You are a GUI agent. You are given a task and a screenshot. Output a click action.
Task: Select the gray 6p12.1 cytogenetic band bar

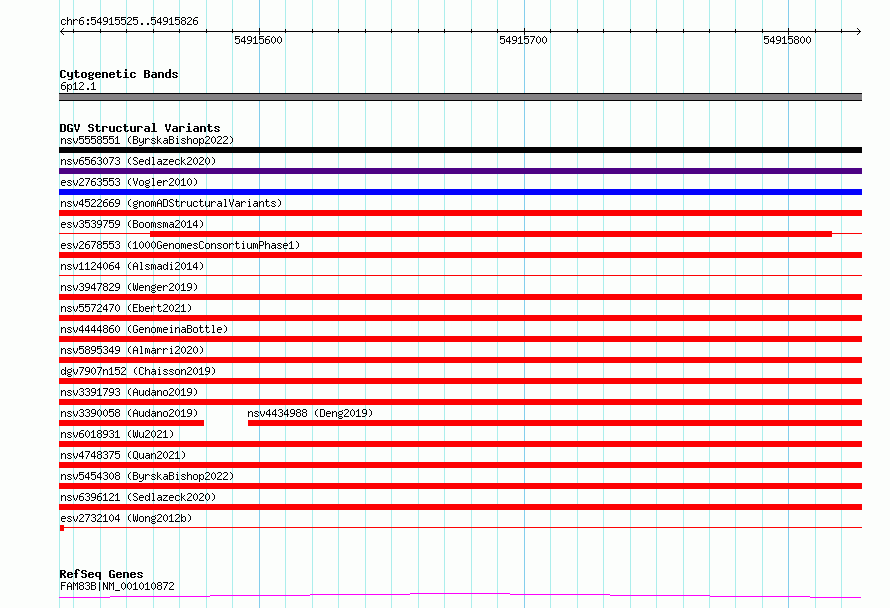[x=460, y=97]
